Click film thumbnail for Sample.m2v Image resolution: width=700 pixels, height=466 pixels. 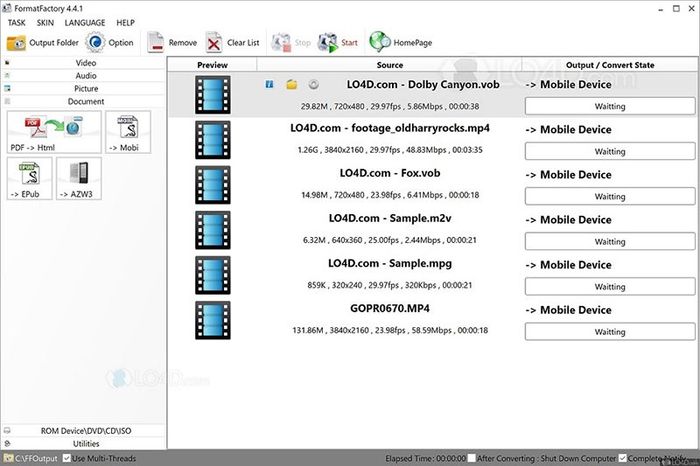(x=213, y=230)
